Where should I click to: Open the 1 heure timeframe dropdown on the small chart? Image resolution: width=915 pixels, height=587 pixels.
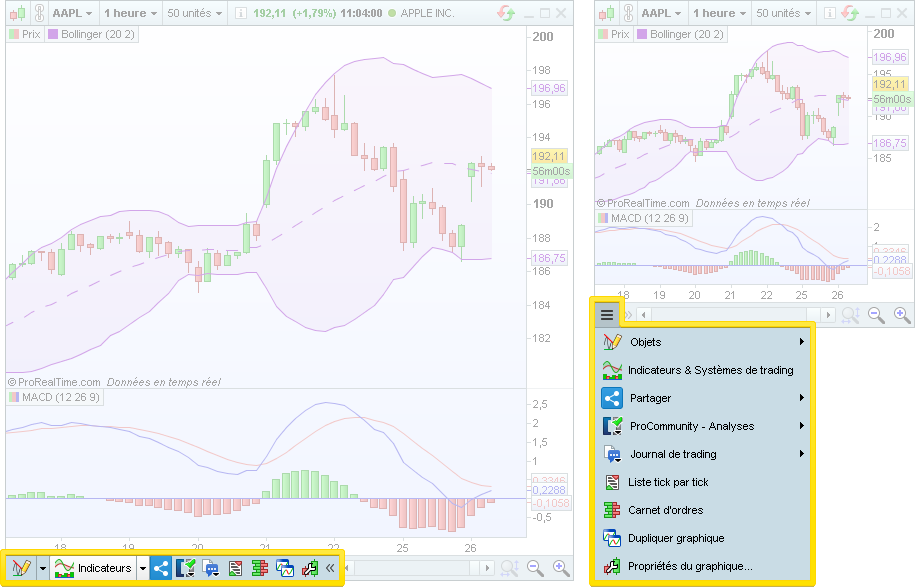pos(720,14)
